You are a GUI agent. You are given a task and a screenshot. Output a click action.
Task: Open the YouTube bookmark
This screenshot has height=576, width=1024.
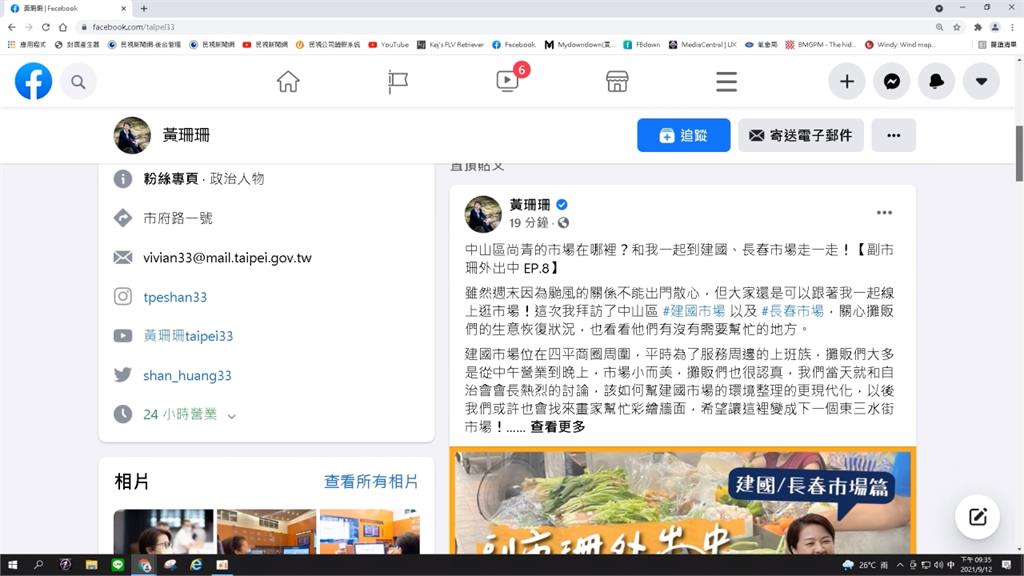tap(389, 44)
